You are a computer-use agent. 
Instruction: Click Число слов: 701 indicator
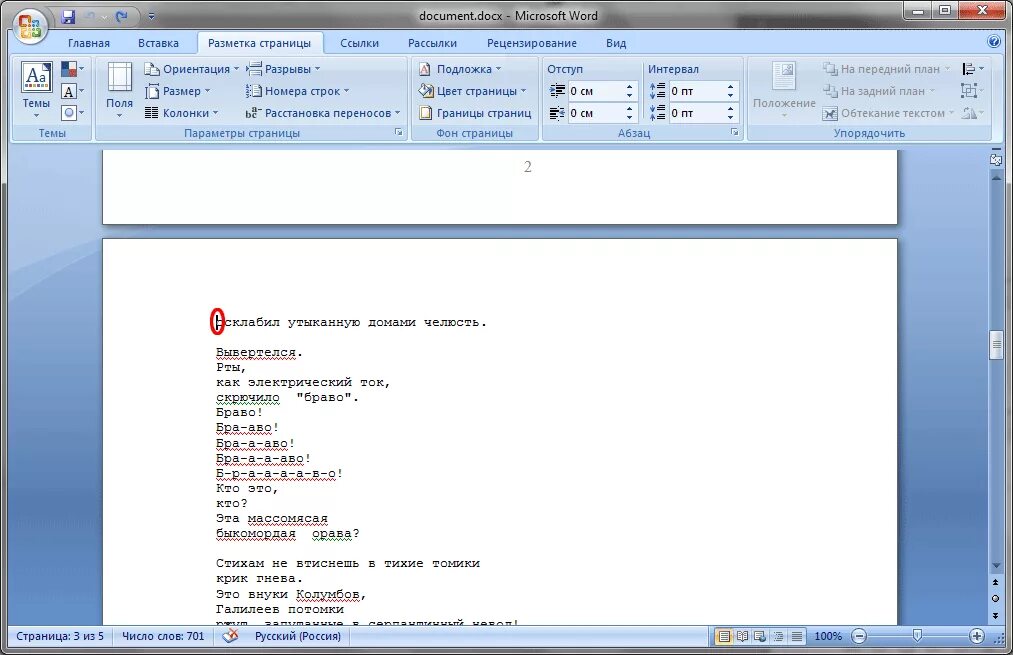163,636
